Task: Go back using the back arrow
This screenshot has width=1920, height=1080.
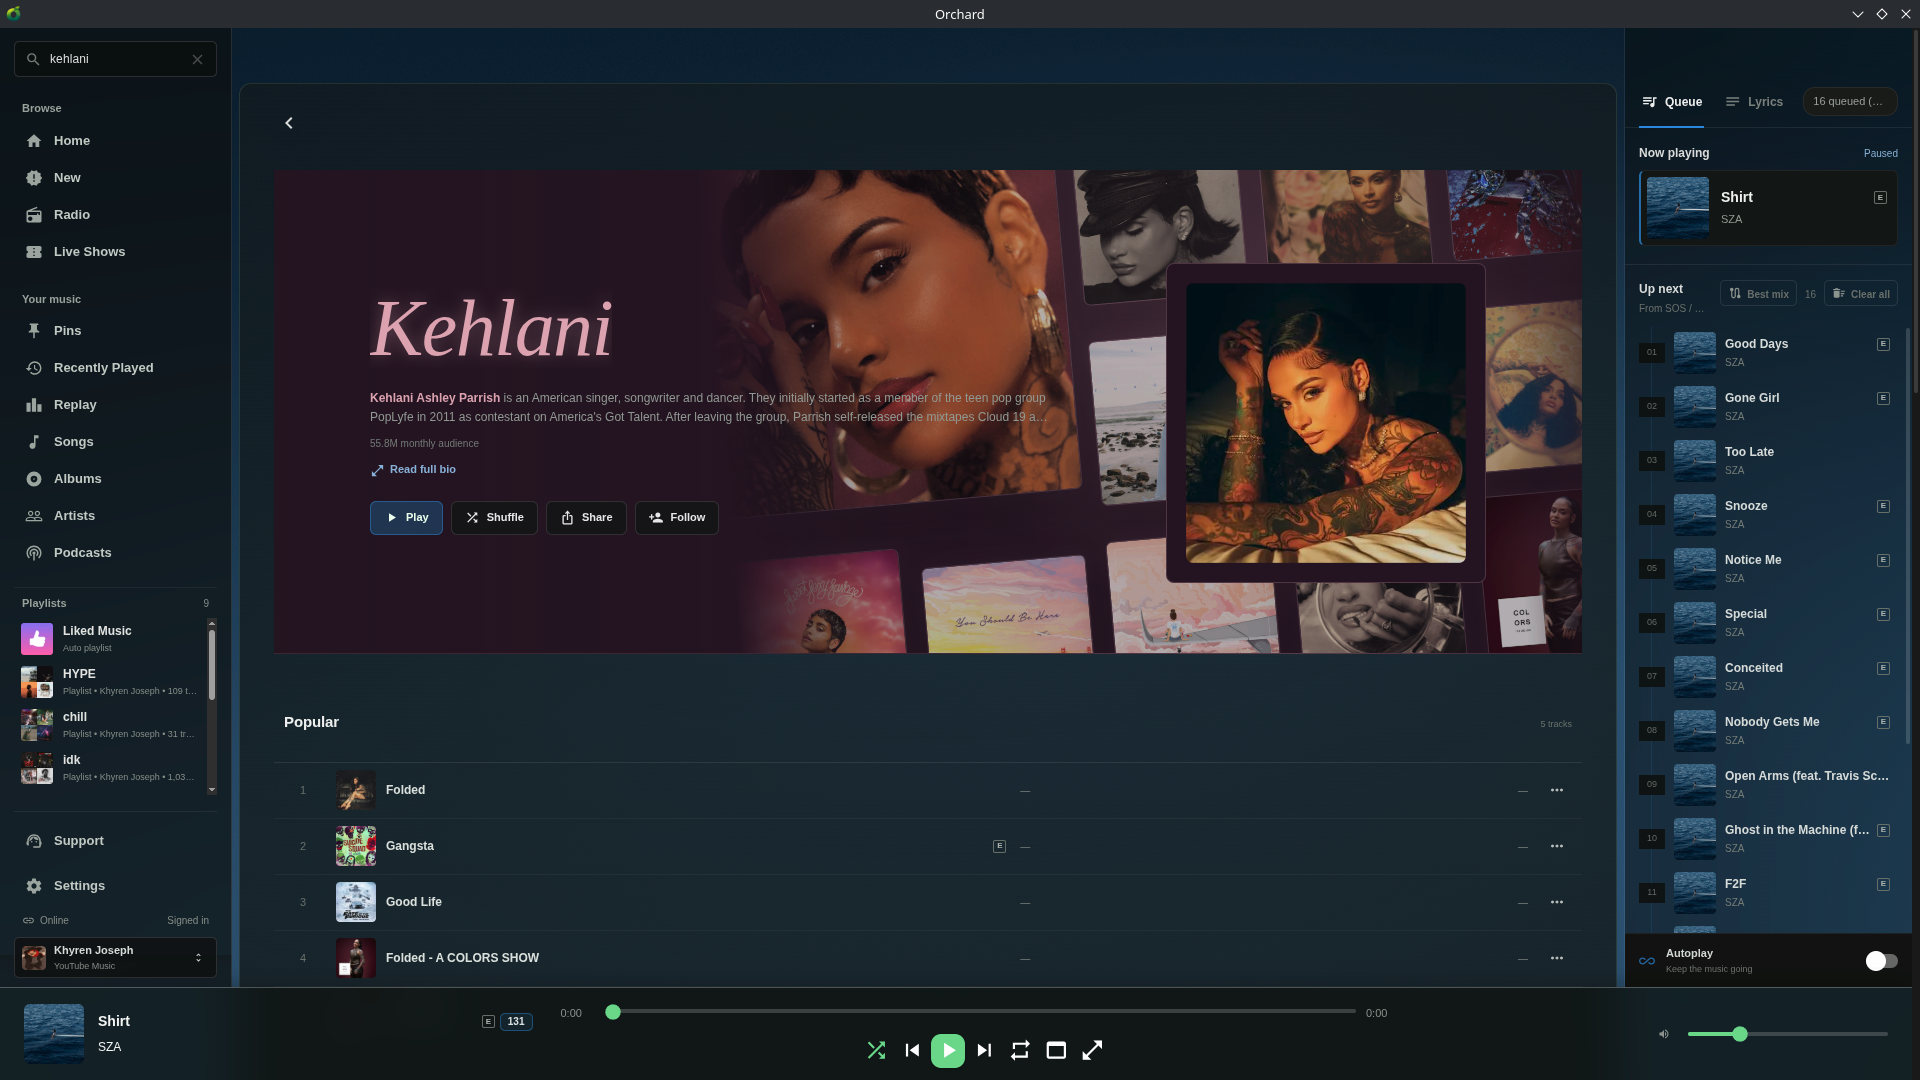Action: (289, 123)
